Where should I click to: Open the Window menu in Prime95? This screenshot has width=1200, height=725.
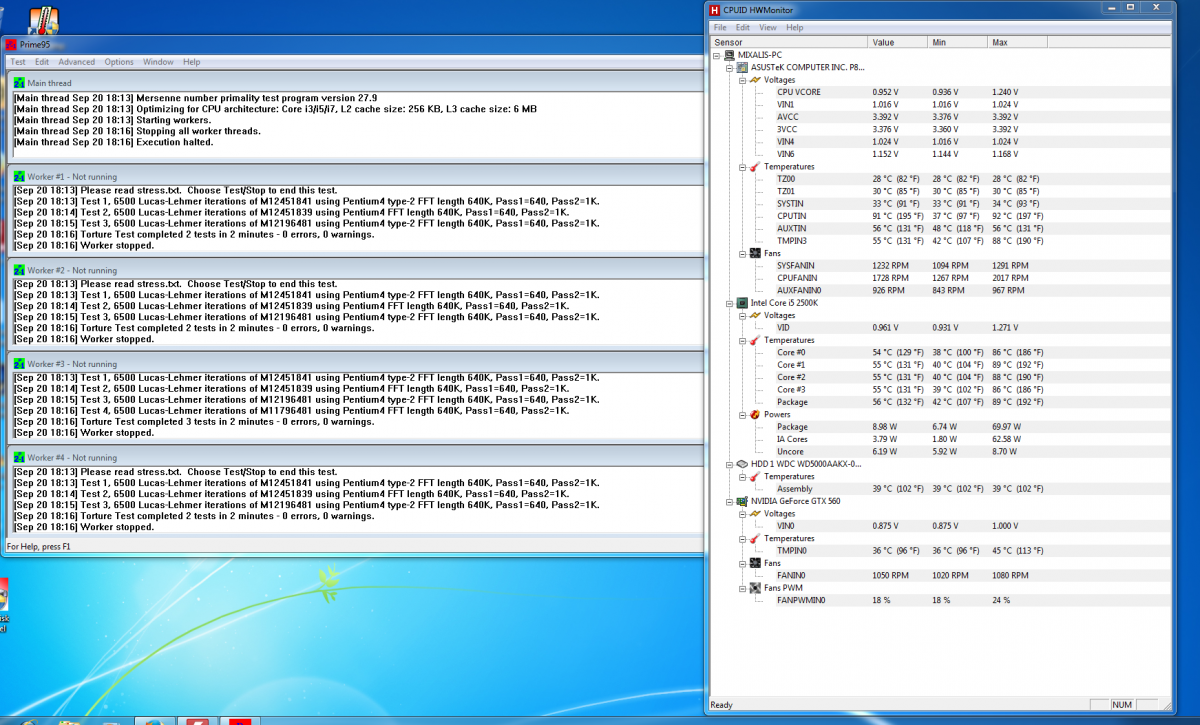[x=158, y=62]
